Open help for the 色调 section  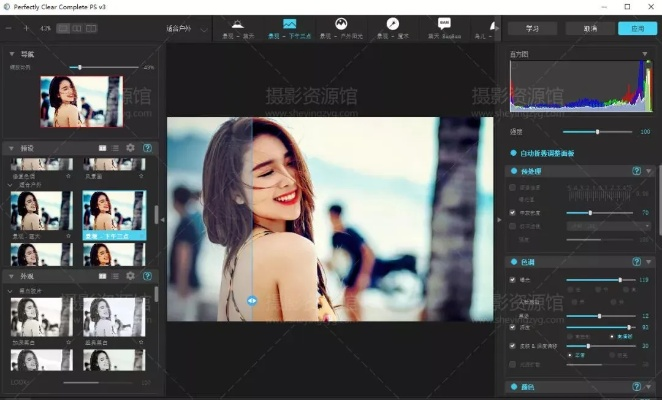(x=636, y=261)
